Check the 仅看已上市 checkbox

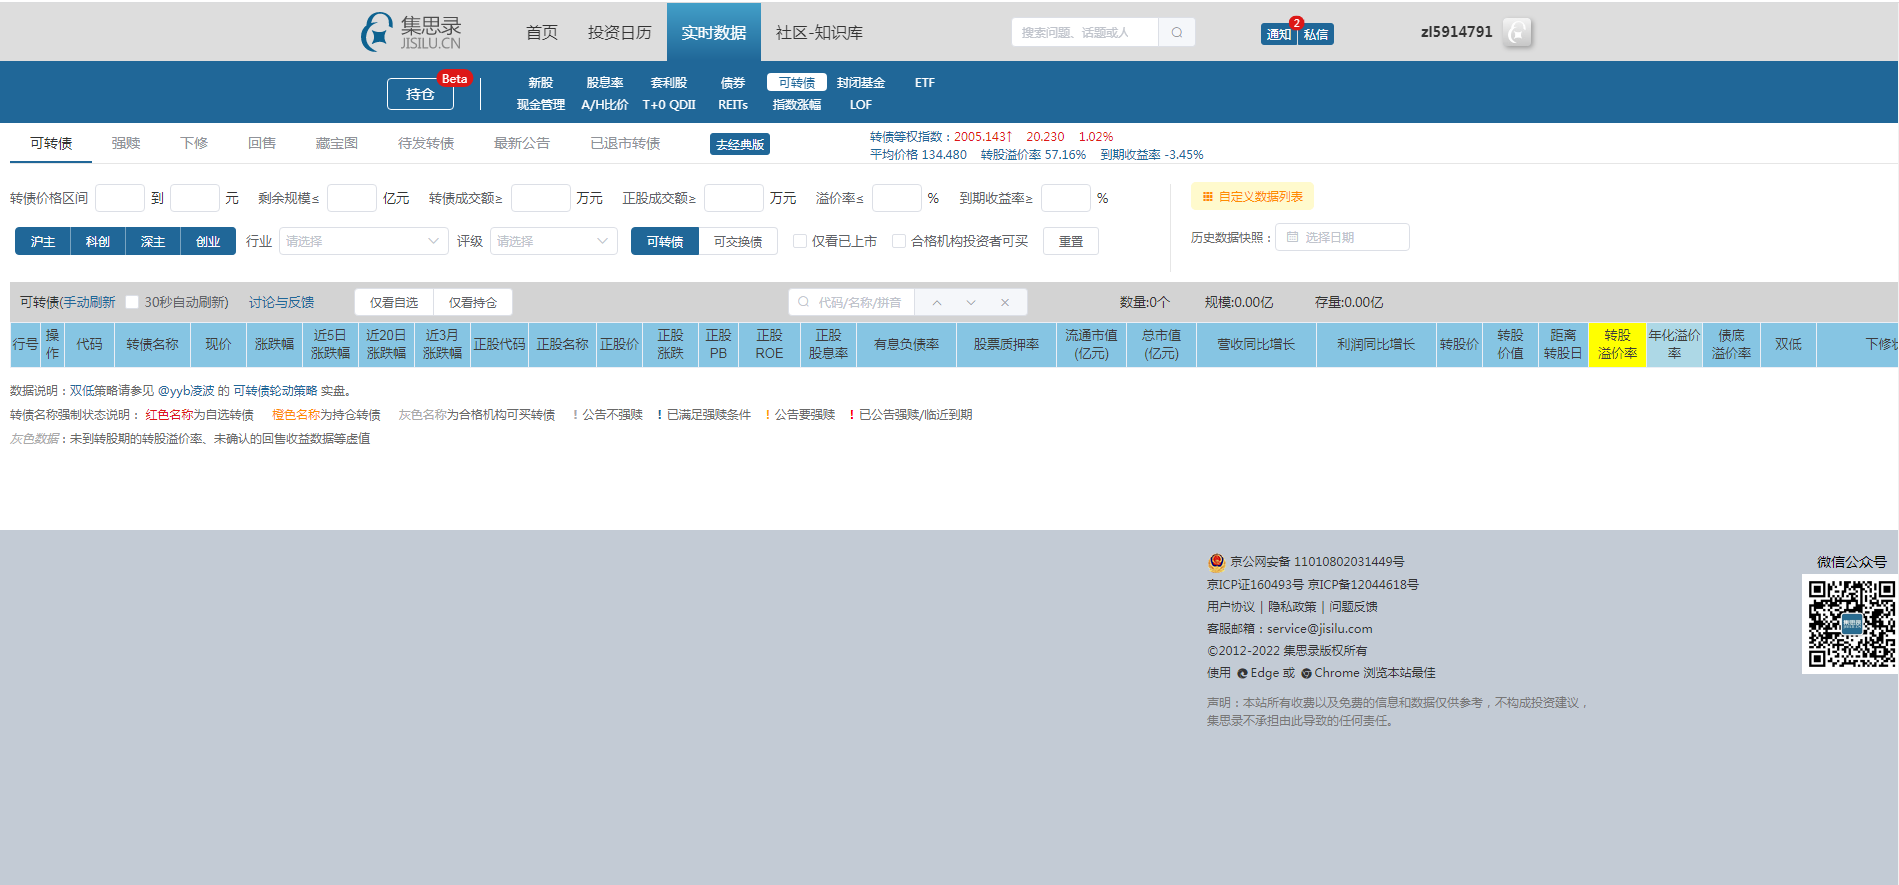[800, 241]
